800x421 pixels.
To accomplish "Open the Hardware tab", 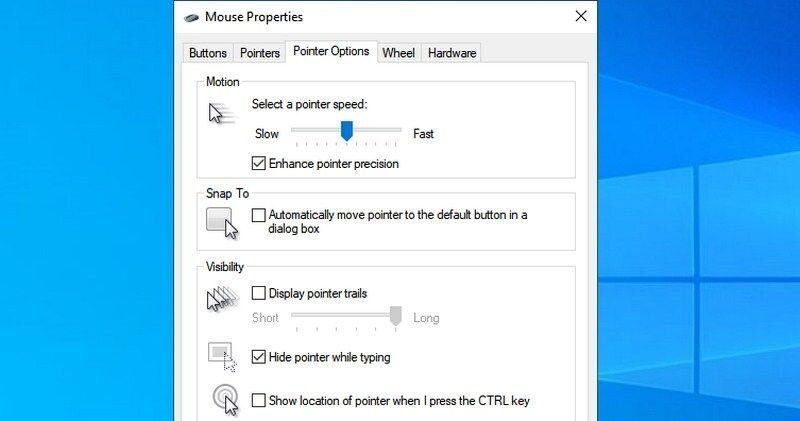I will (x=452, y=53).
